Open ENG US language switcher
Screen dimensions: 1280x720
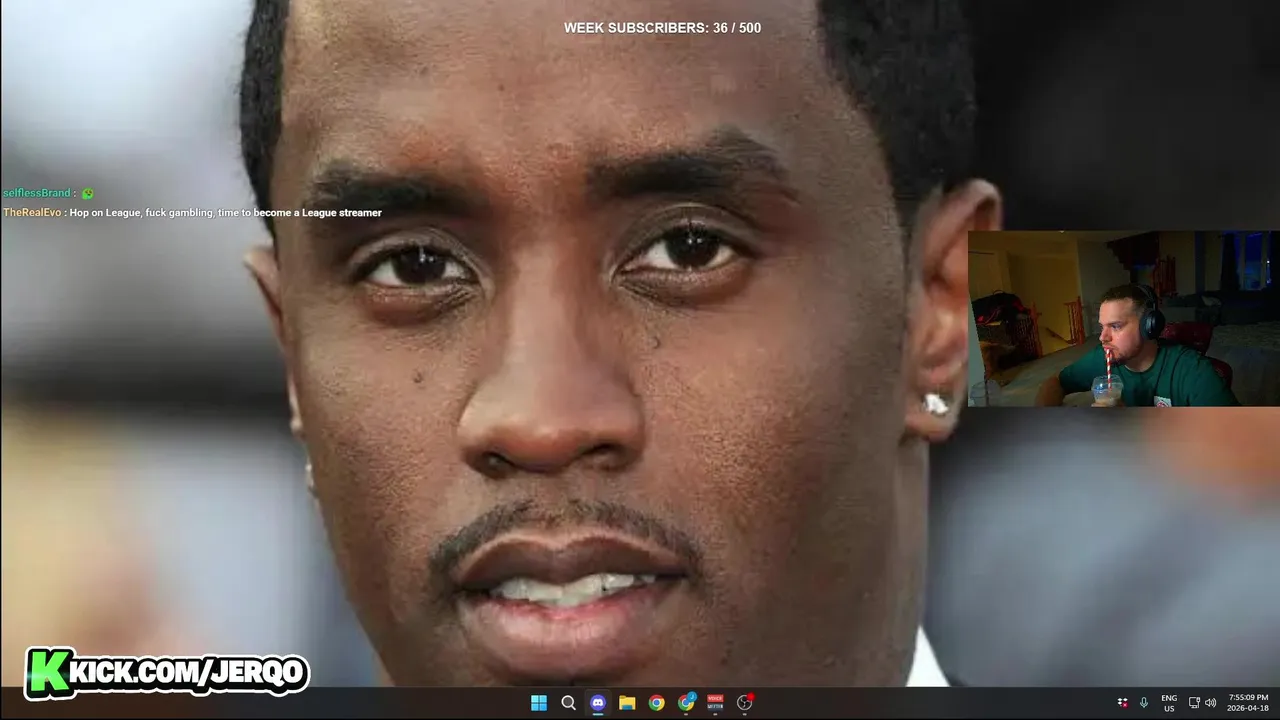point(1169,703)
